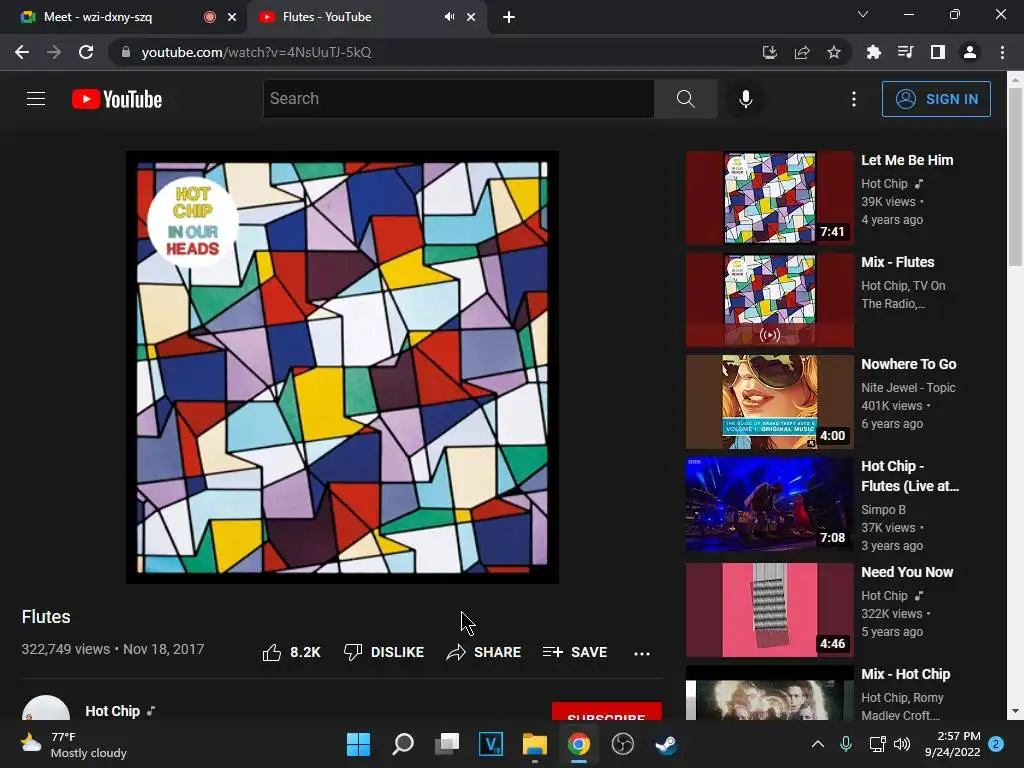Go to the YouTube home logo

pos(117,99)
